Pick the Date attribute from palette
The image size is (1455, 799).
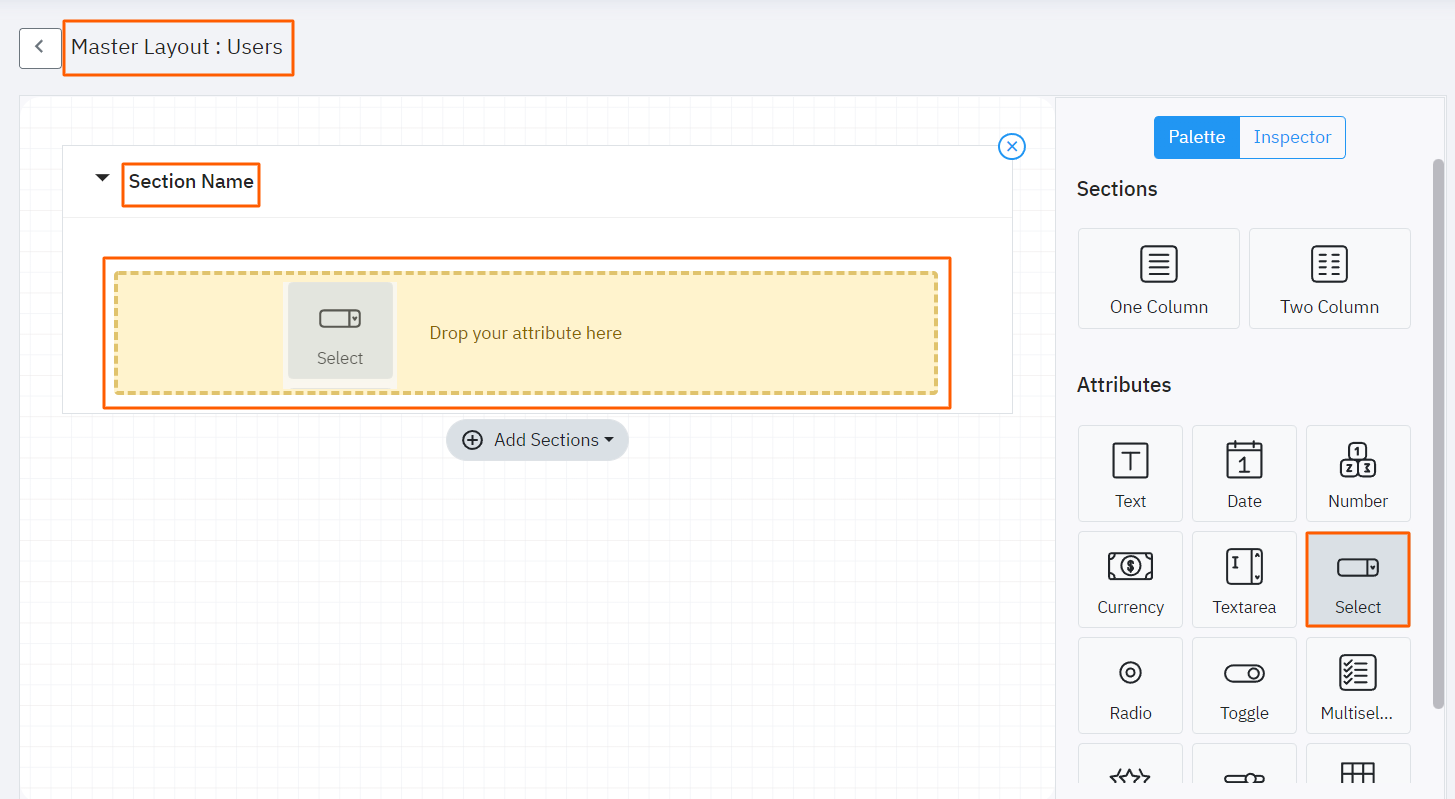coord(1244,473)
